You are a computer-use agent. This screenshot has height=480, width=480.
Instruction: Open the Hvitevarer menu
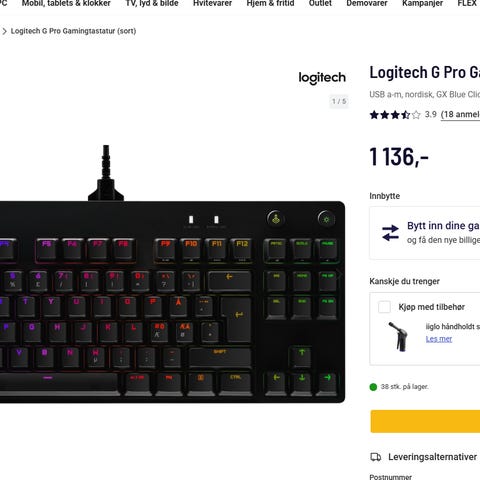[x=212, y=3]
